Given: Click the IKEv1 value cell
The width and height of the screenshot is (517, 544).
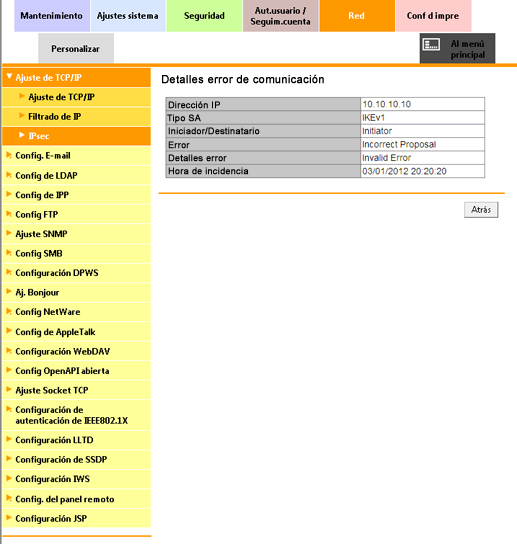Looking at the screenshot, I should point(423,118).
